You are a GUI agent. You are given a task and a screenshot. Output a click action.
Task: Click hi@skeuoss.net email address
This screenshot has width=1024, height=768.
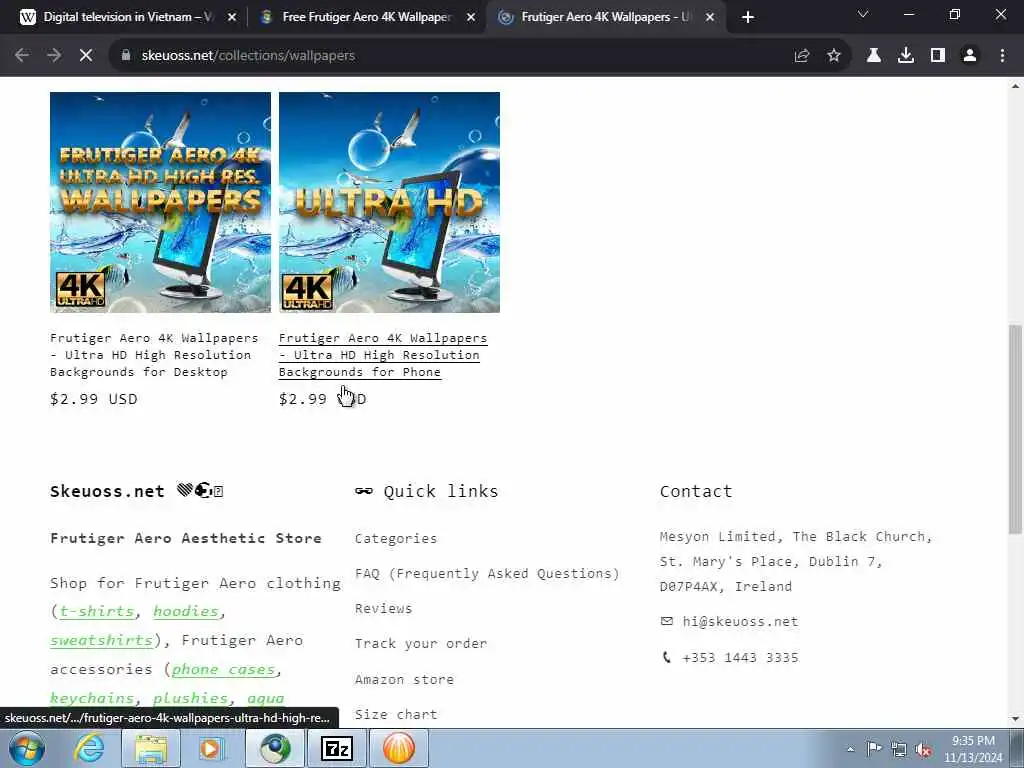[x=740, y=622]
